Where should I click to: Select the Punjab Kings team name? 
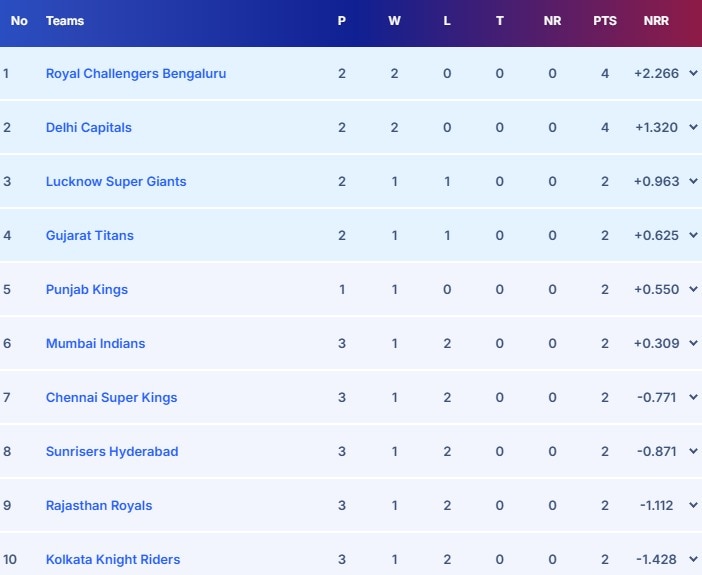tap(87, 289)
